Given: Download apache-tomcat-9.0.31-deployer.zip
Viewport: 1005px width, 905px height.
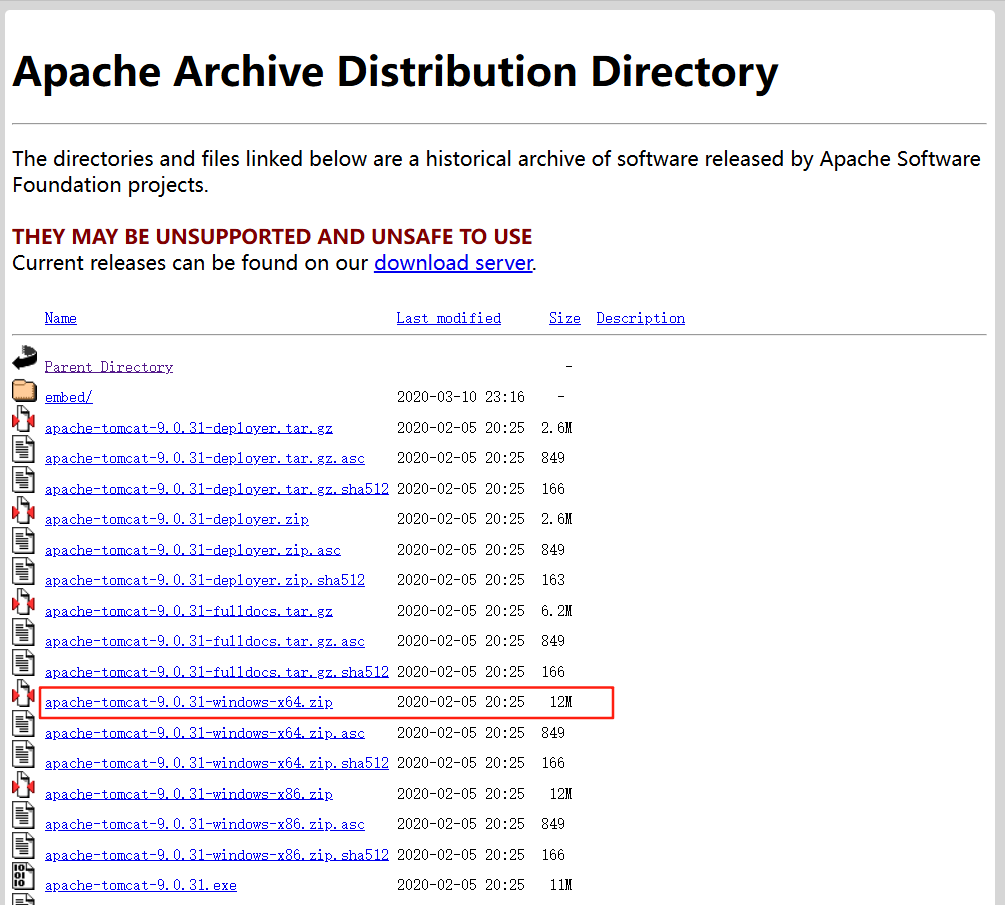Looking at the screenshot, I should pos(176,519).
